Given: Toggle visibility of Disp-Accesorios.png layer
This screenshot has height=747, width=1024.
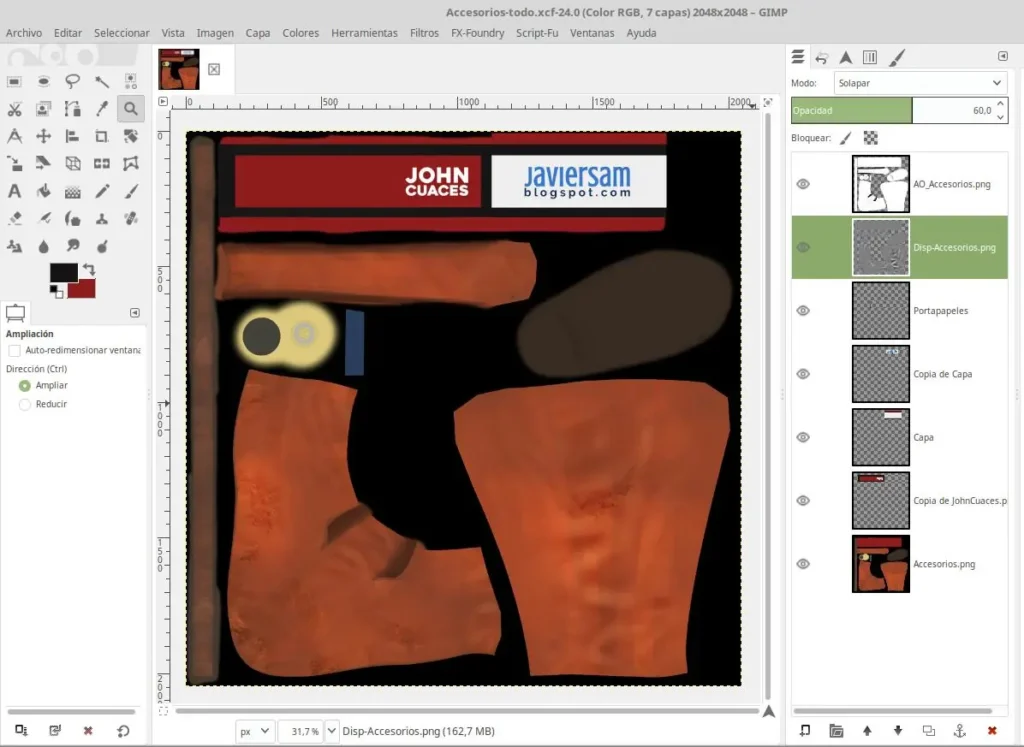Looking at the screenshot, I should 803,247.
